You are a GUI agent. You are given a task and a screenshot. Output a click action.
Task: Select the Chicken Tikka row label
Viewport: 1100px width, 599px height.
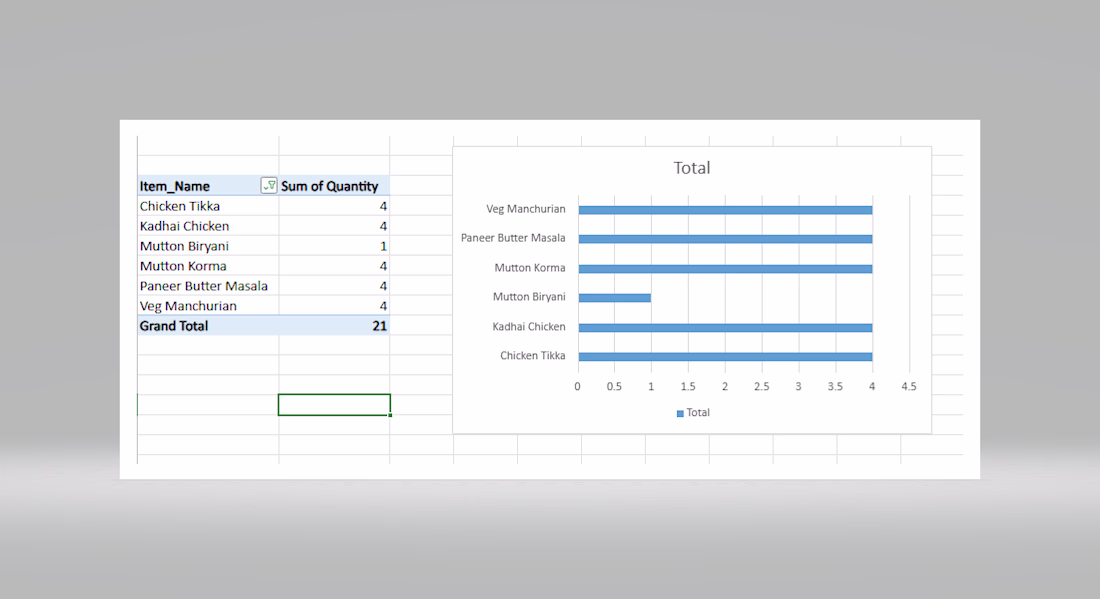point(180,206)
